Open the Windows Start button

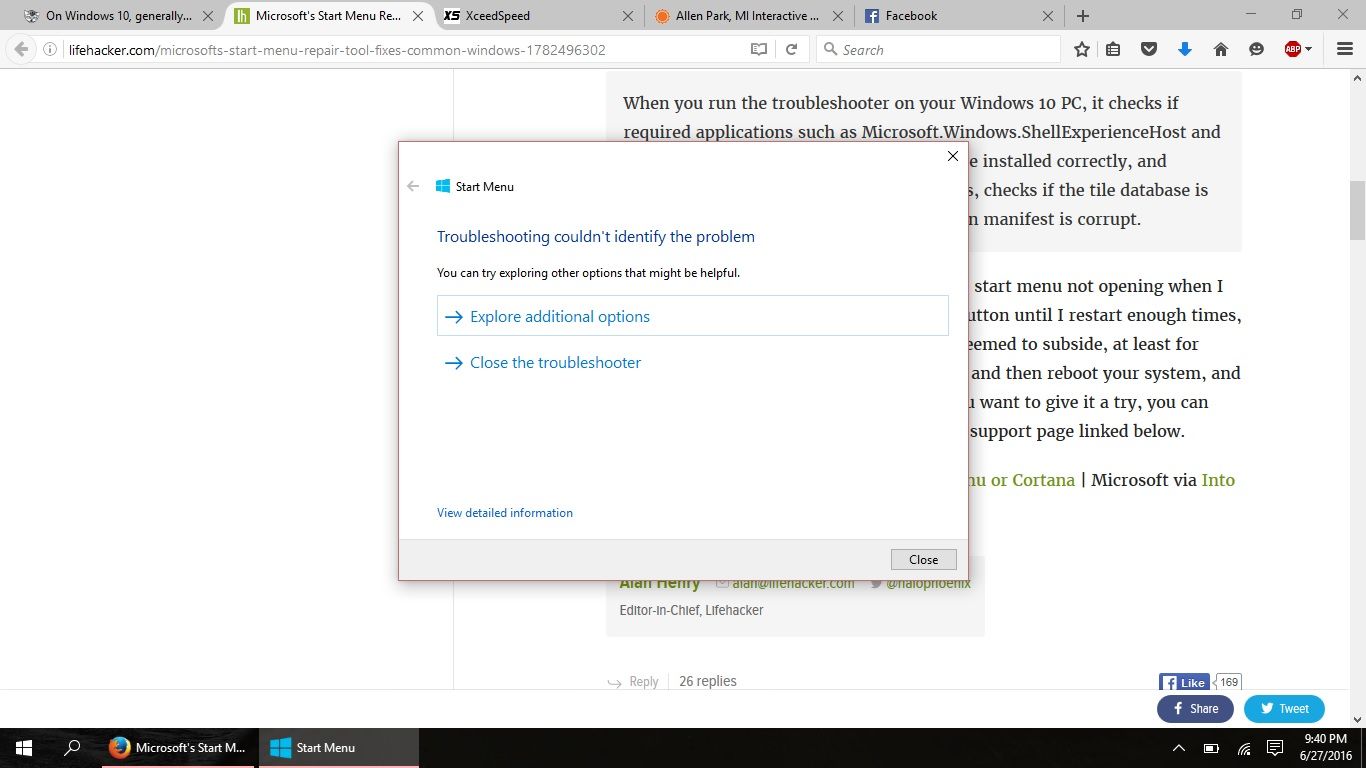(24, 748)
